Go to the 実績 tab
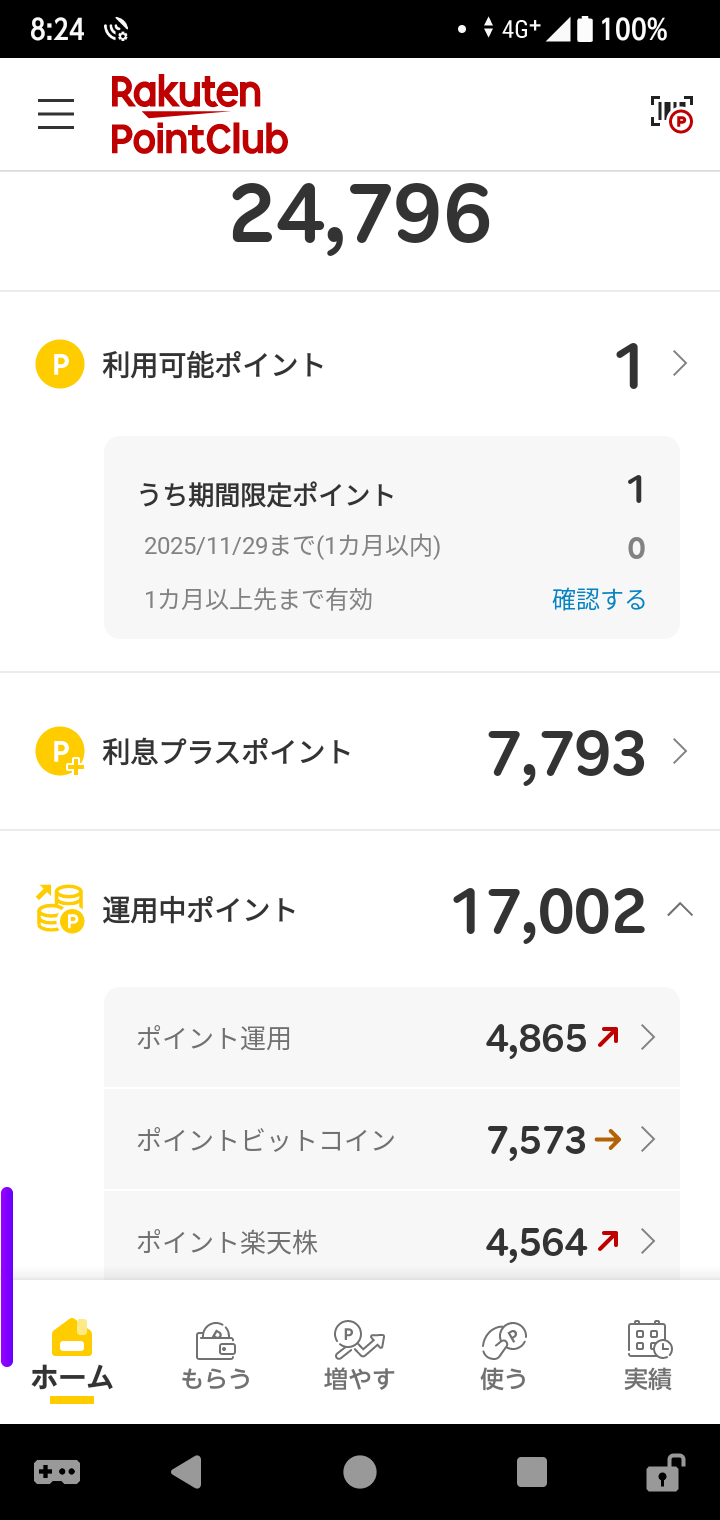 click(x=648, y=1355)
